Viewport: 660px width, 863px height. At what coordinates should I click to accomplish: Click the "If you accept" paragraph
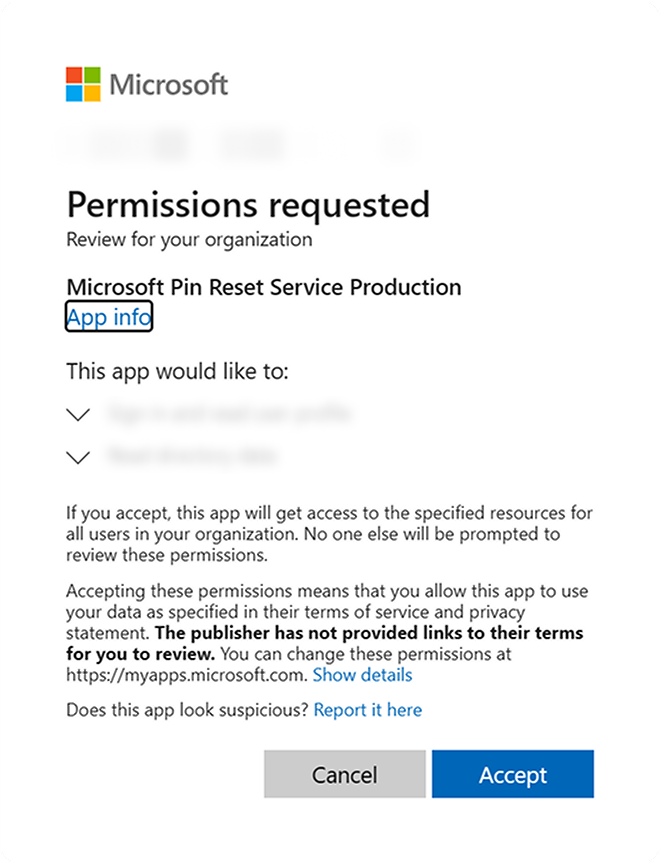[x=329, y=533]
